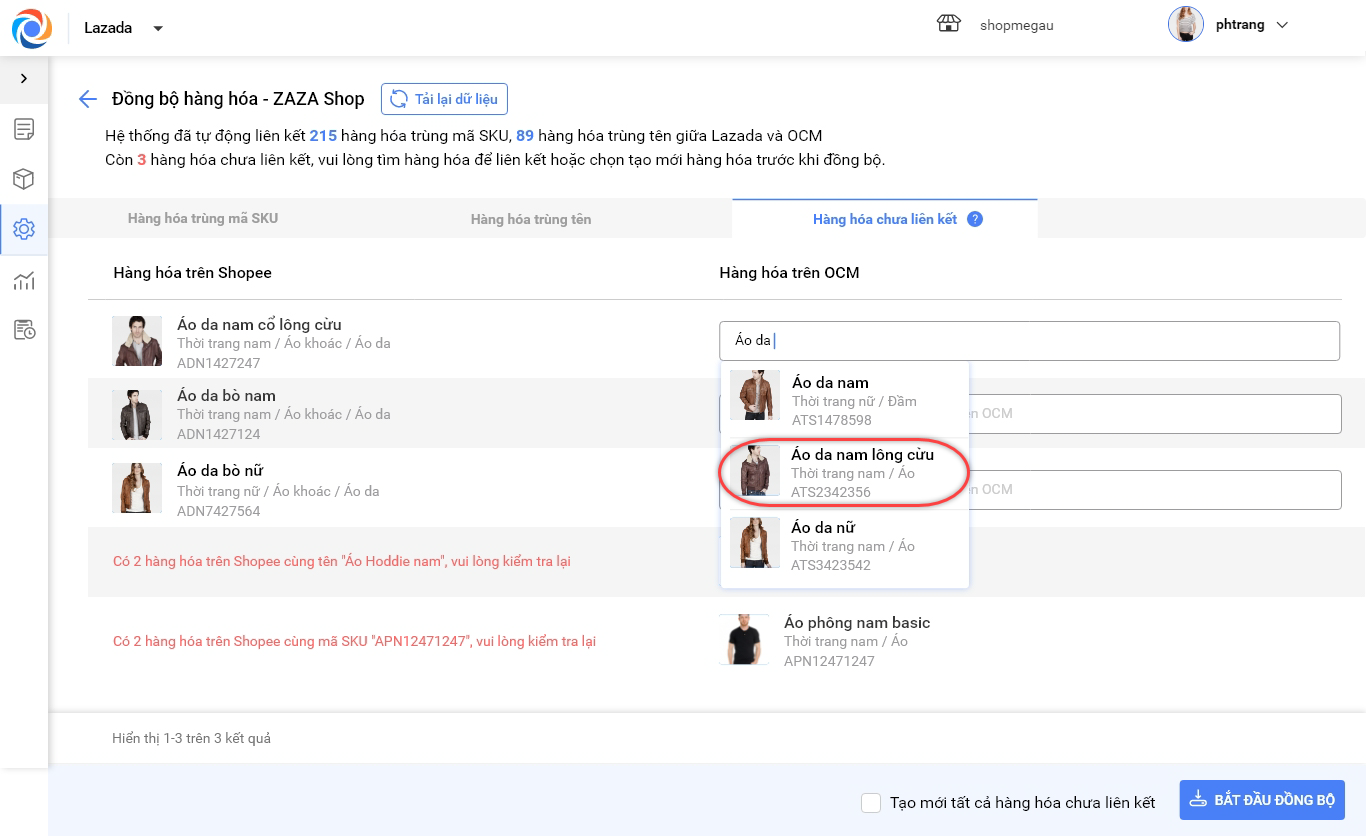Switch to Hàng hóa trùng tên tab
The image size is (1366, 836).
click(531, 219)
